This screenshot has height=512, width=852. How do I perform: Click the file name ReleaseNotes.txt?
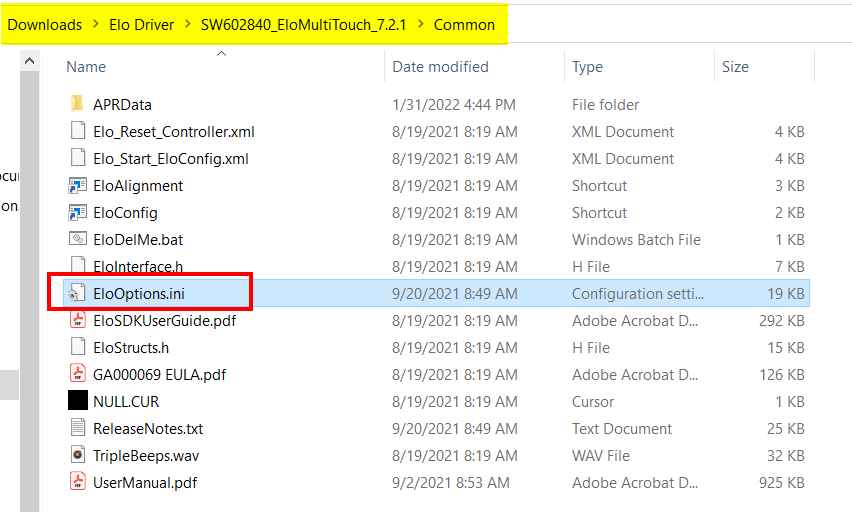pyautogui.click(x=148, y=429)
